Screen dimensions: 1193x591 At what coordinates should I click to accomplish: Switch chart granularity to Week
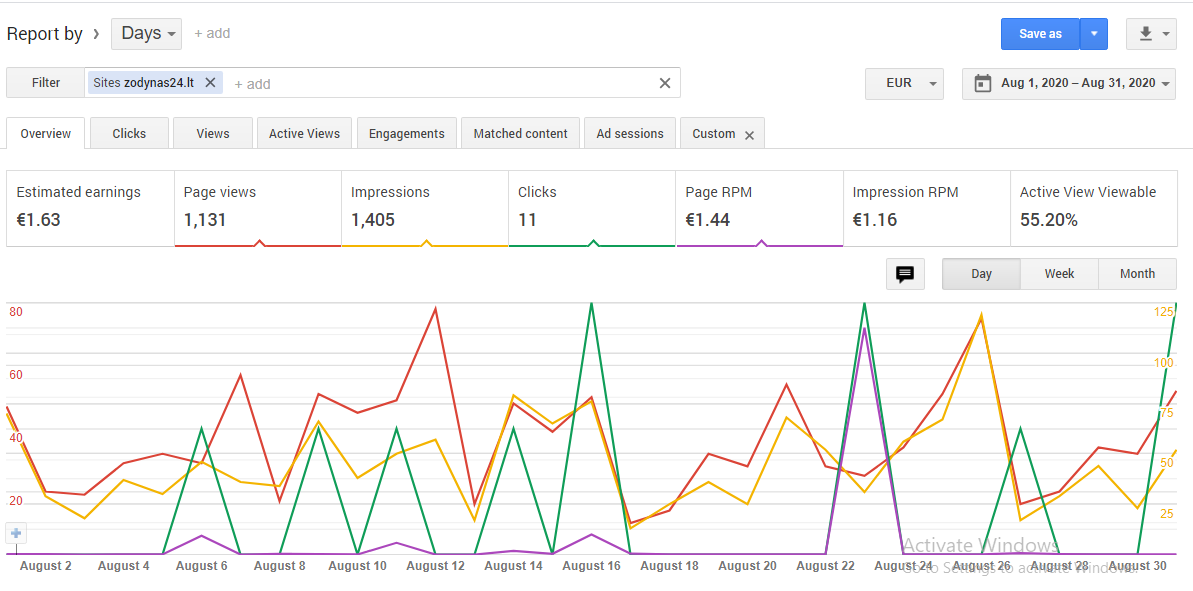[x=1059, y=274]
